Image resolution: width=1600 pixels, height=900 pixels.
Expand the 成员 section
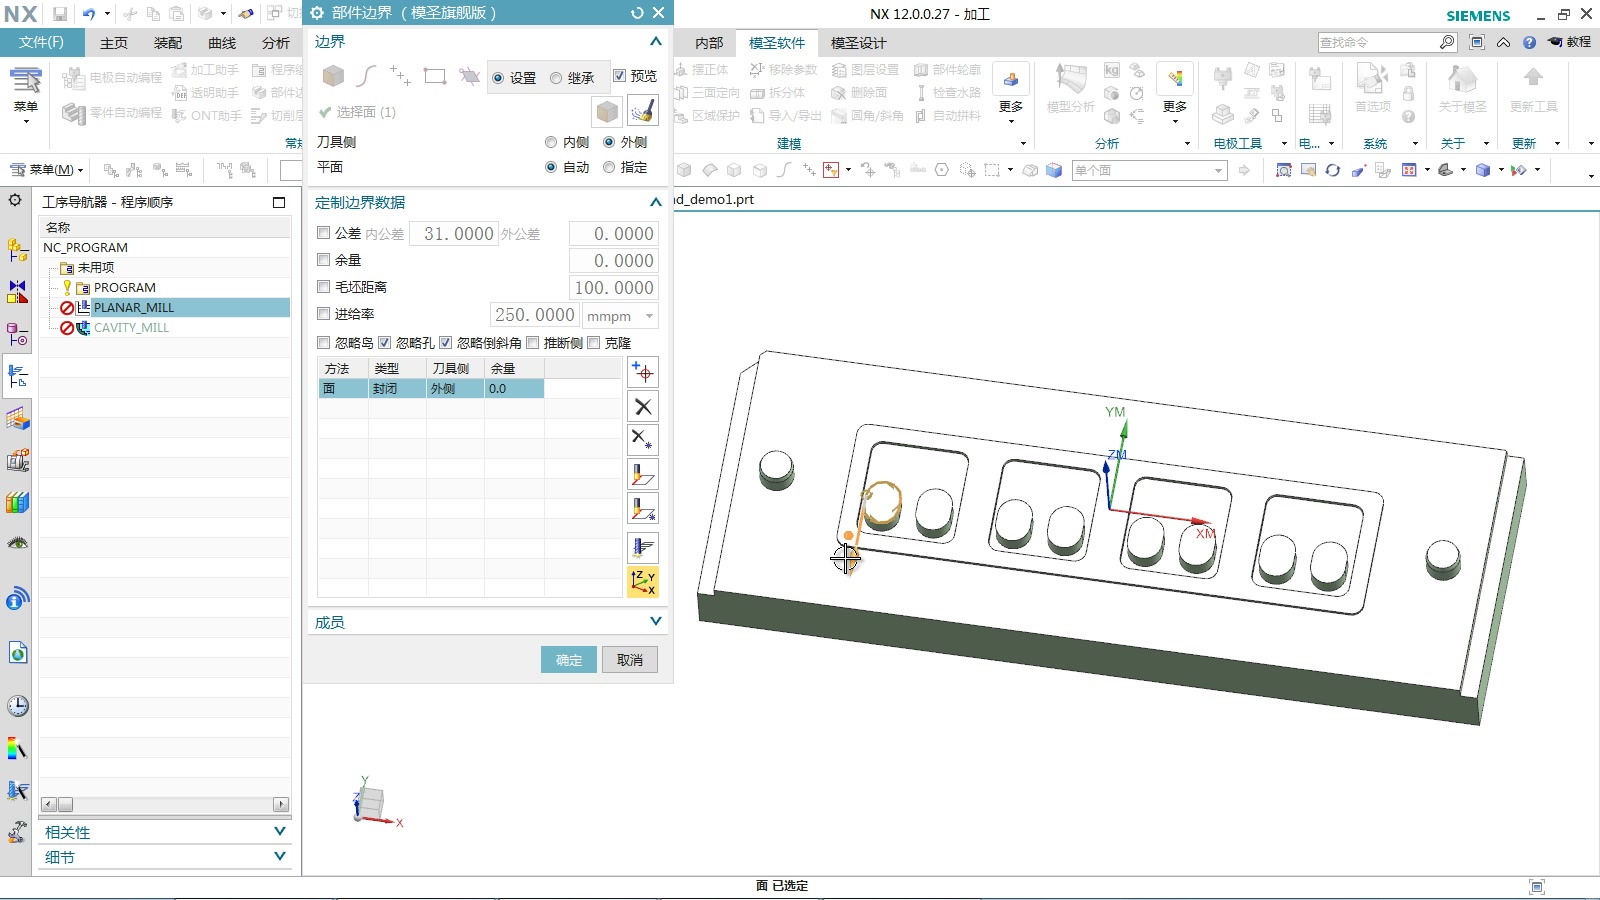click(x=656, y=621)
